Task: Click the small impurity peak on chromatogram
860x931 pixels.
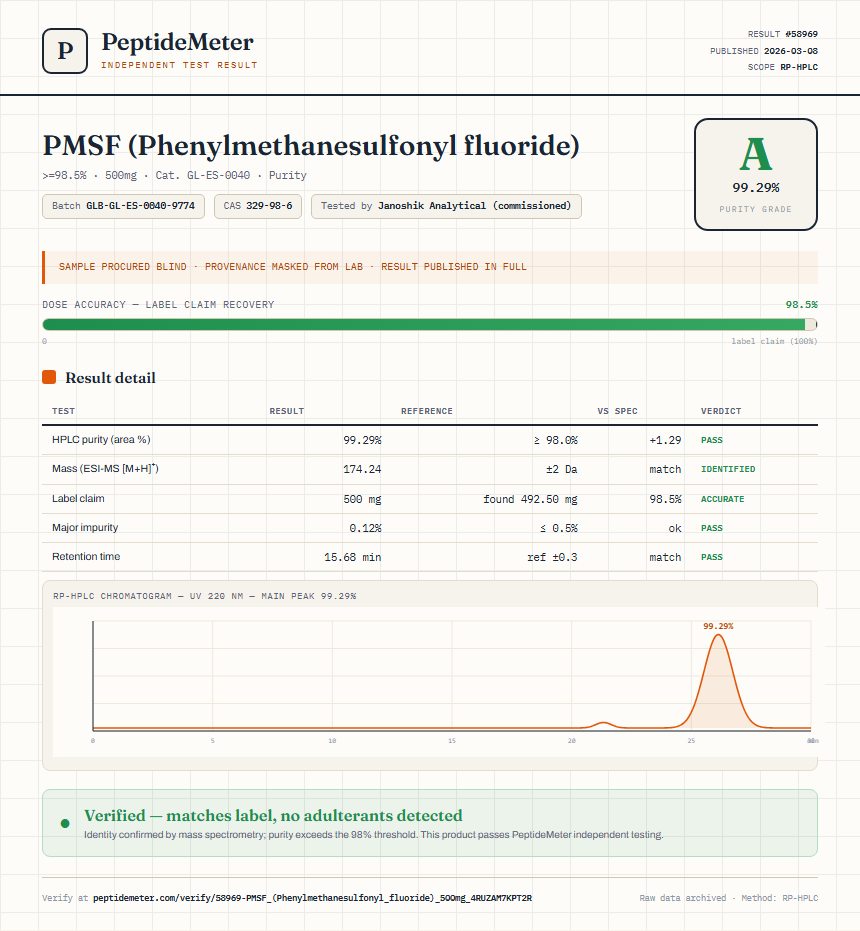Action: pyautogui.click(x=603, y=724)
